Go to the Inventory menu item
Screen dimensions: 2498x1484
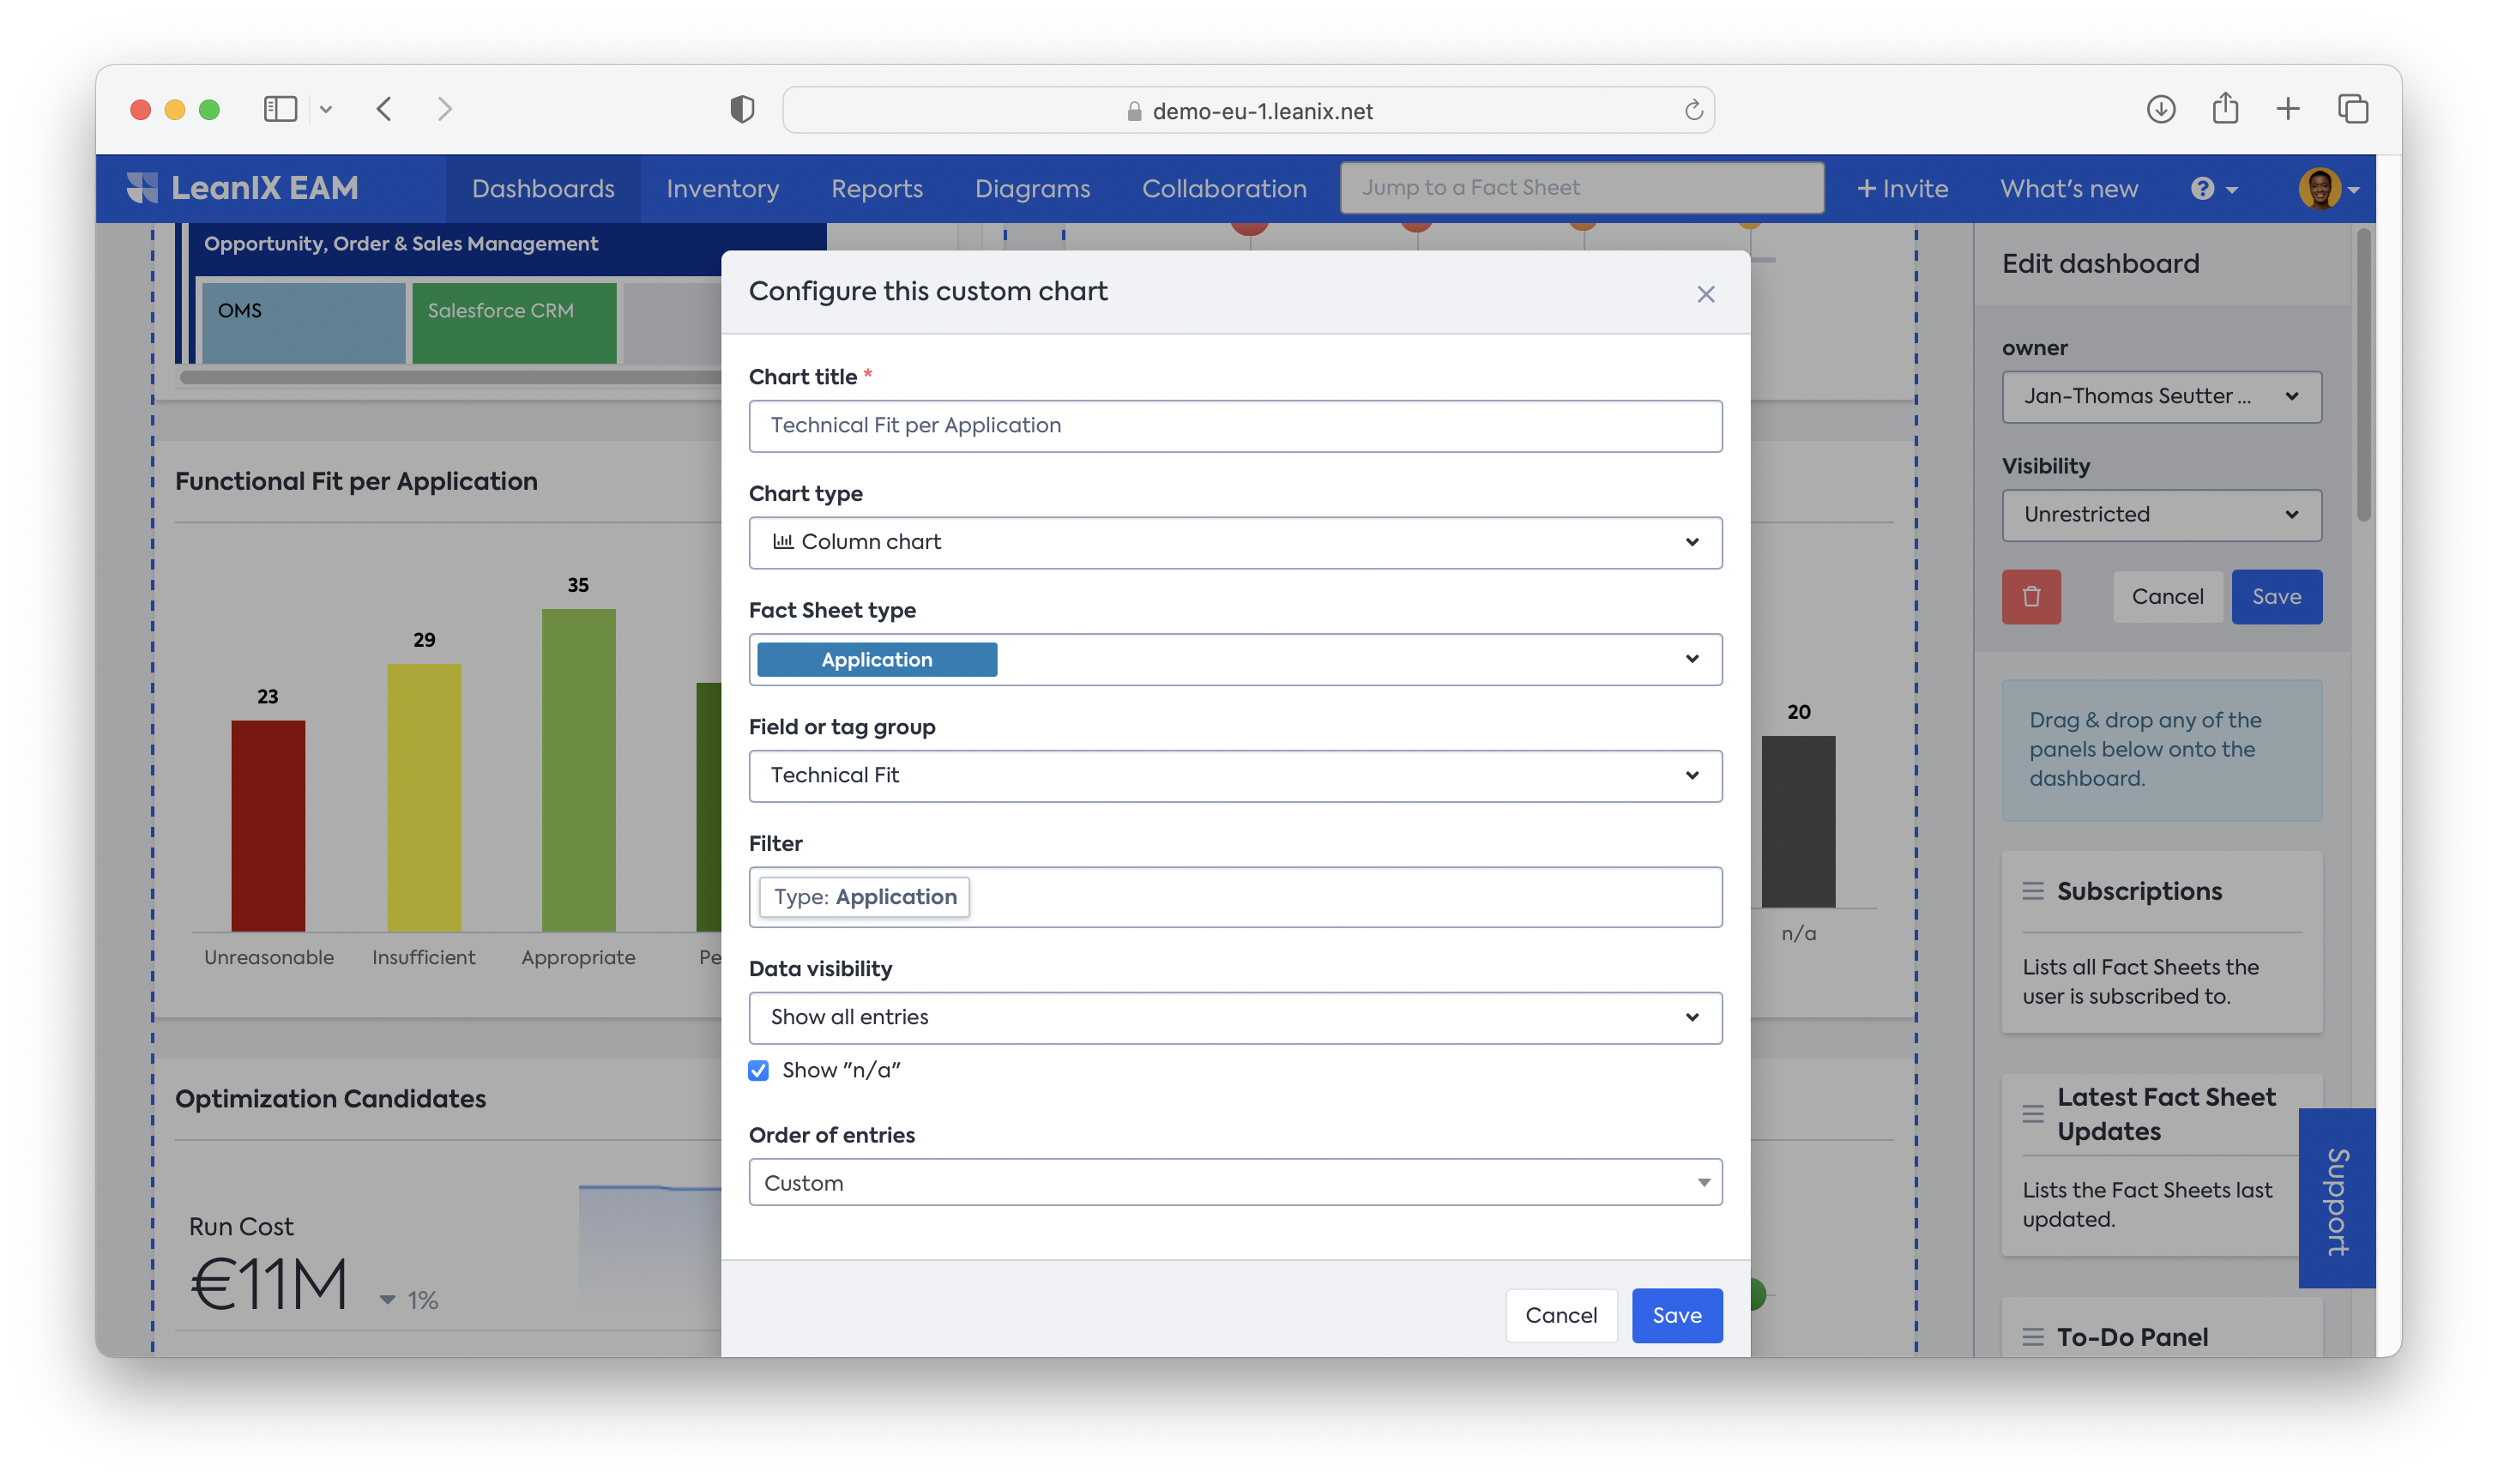[722, 189]
